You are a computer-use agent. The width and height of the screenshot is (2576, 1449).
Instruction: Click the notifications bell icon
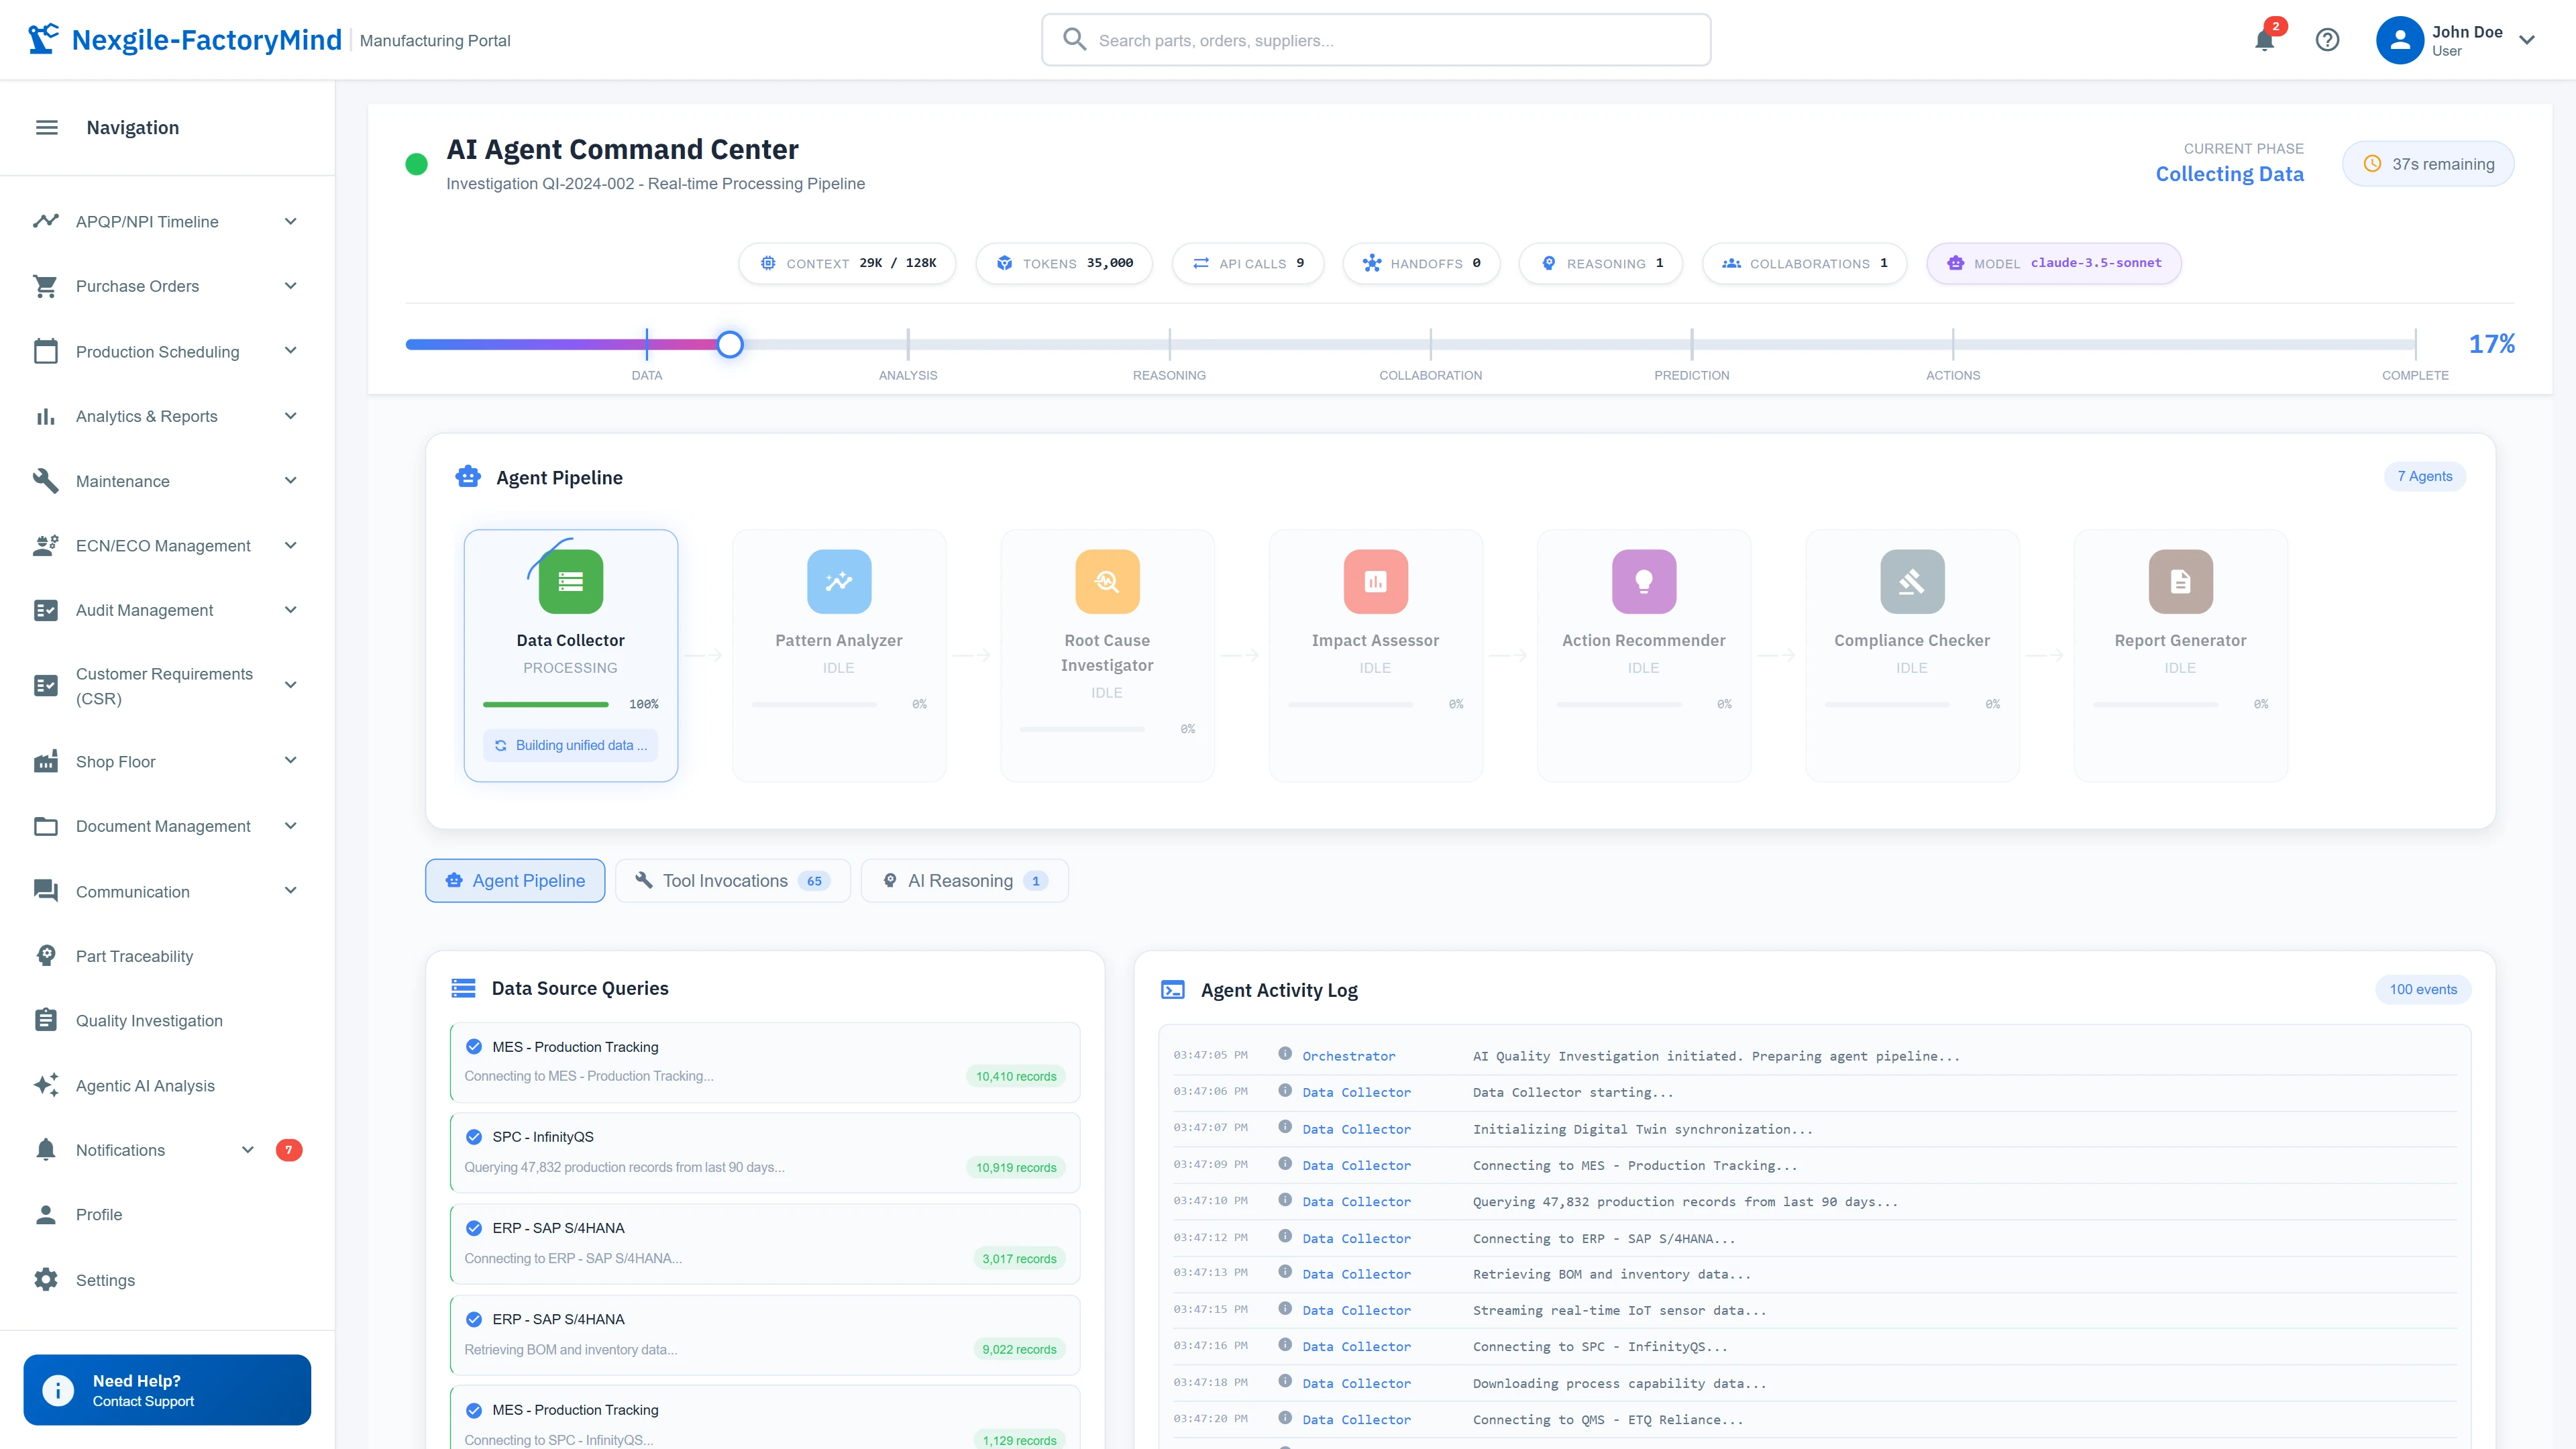click(2264, 40)
